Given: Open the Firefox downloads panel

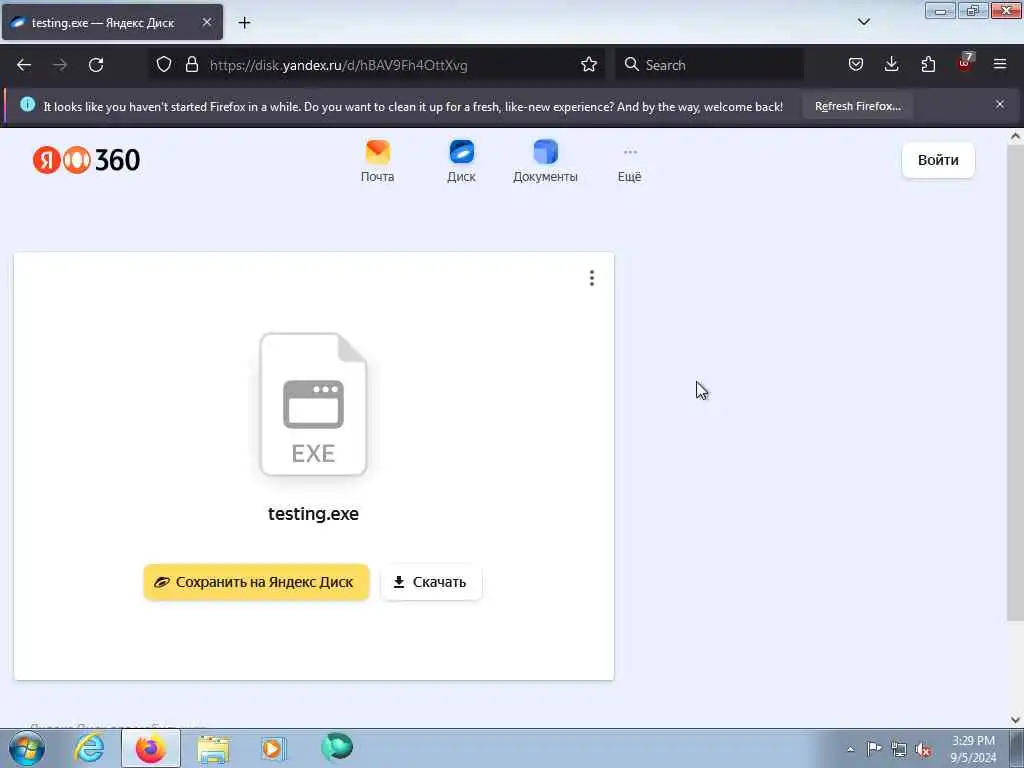Looking at the screenshot, I should tap(891, 64).
